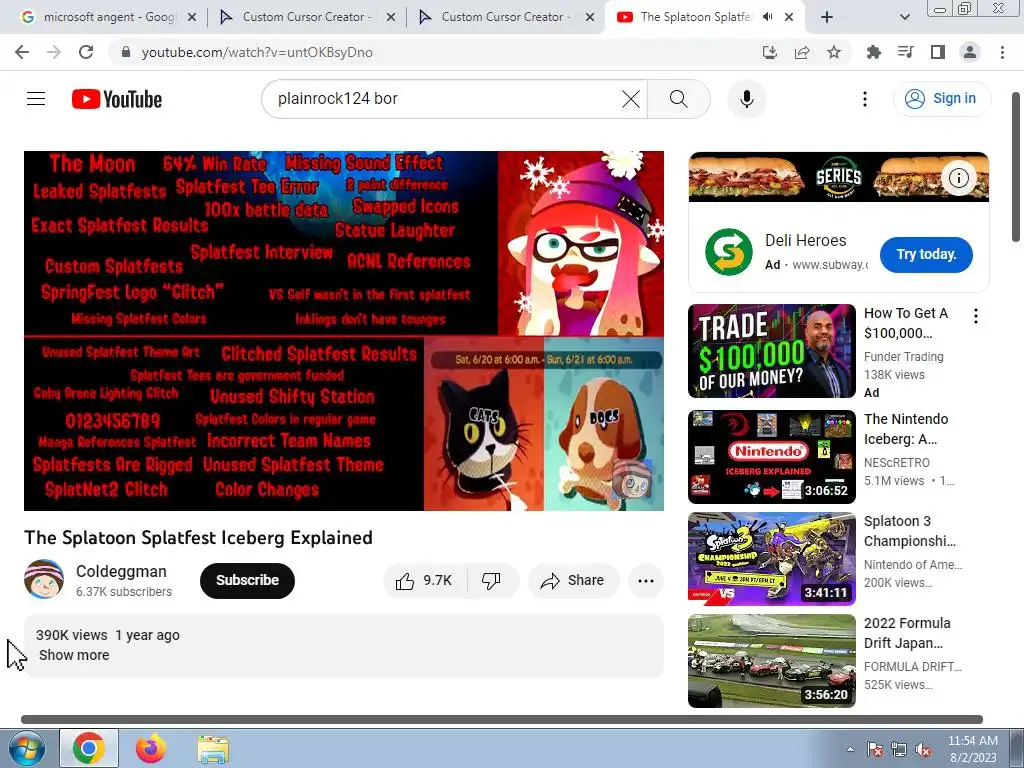Click vertical page scrollbar

[1016, 167]
